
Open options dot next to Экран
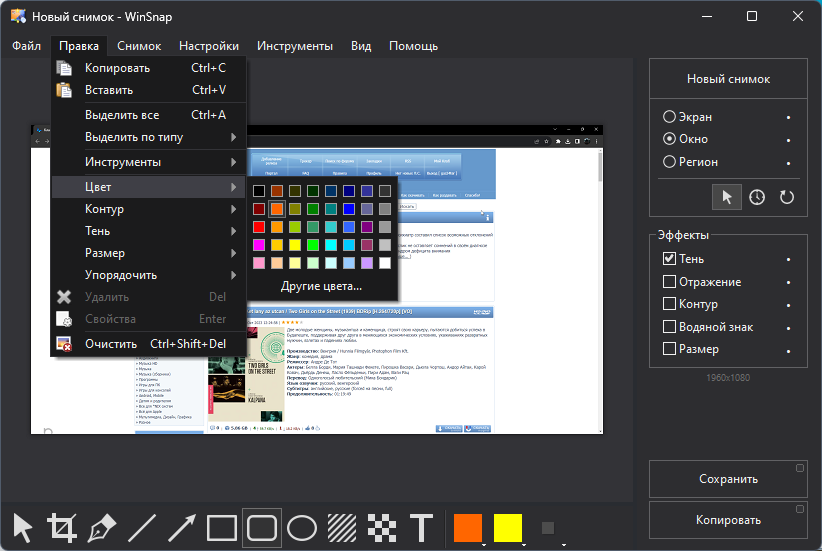[x=788, y=117]
